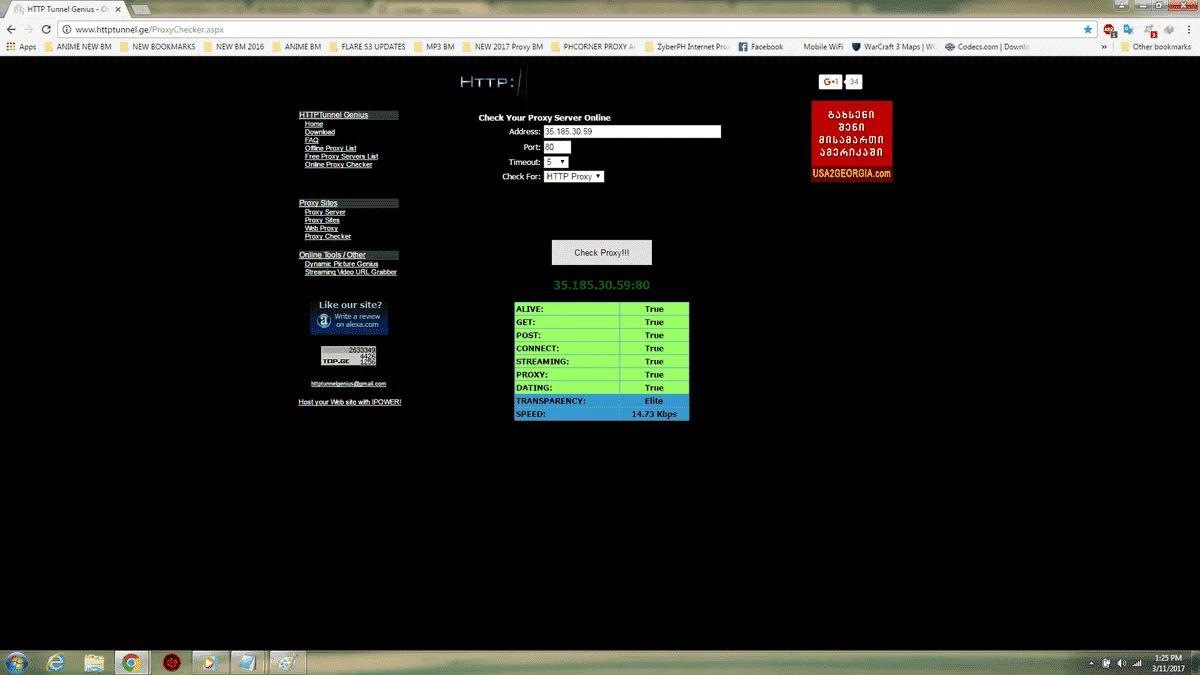The height and width of the screenshot is (675, 1200).
Task: Click the HTTP logo at page top
Action: click(x=491, y=82)
